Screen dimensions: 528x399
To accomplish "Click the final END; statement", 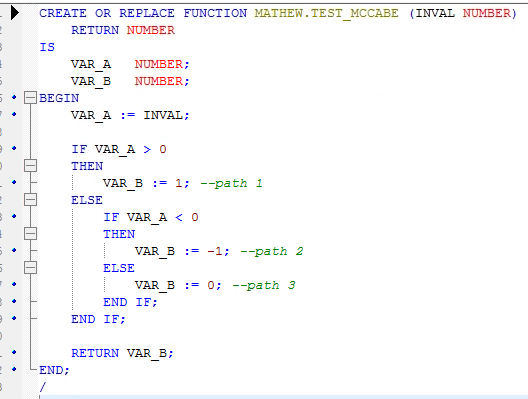I will click(x=54, y=370).
